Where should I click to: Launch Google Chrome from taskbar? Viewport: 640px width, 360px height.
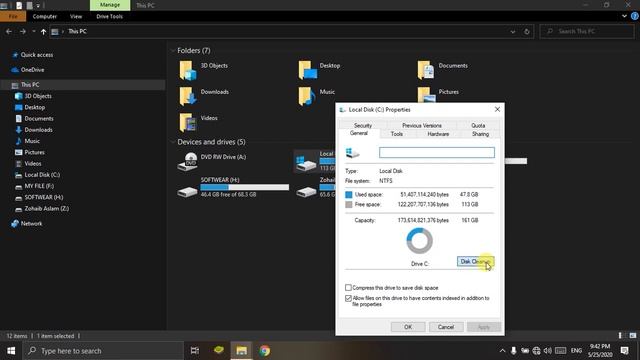(x=264, y=351)
